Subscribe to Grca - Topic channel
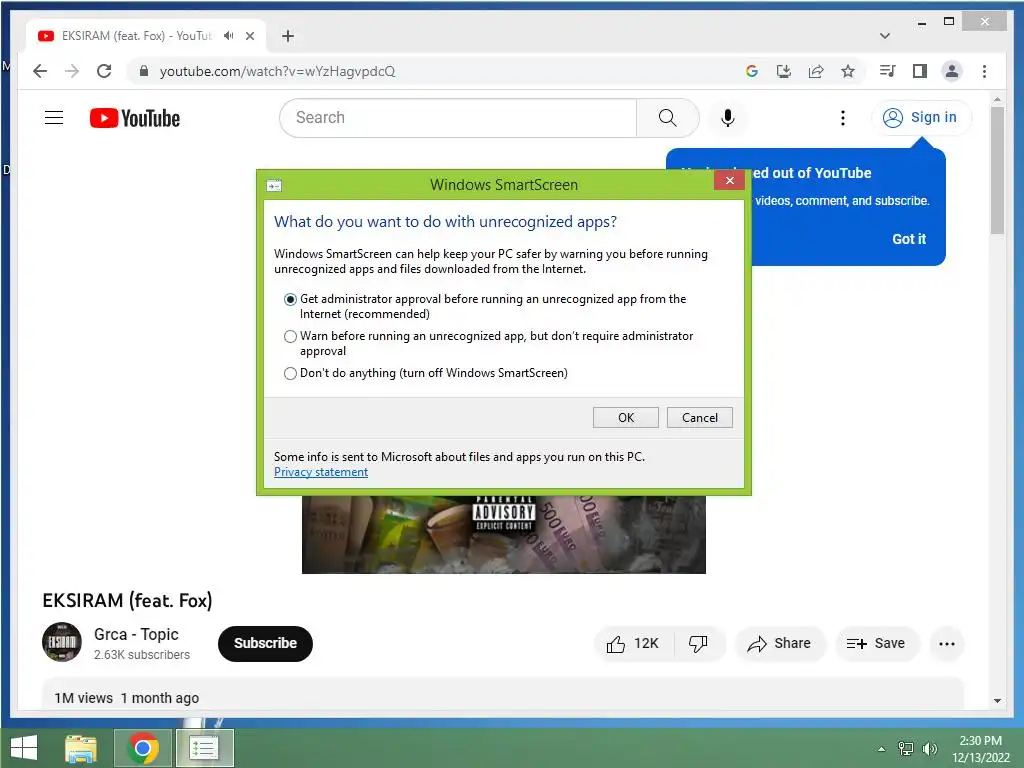The height and width of the screenshot is (768, 1024). pyautogui.click(x=265, y=643)
